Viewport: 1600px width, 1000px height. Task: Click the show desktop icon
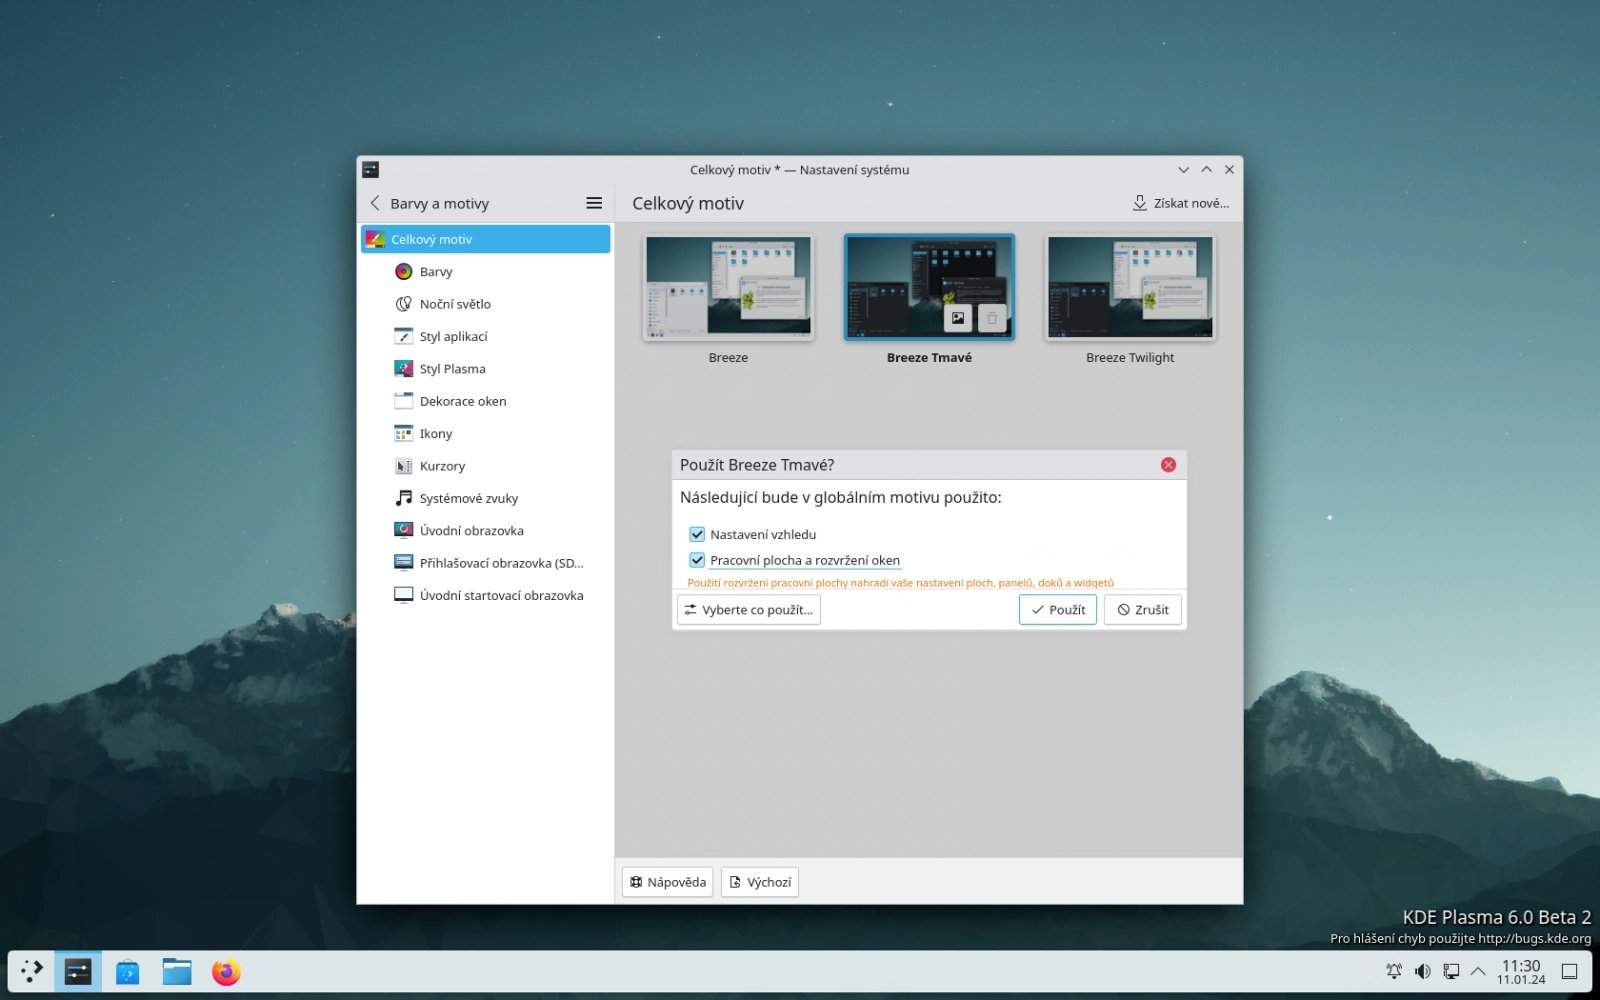click(x=1570, y=971)
